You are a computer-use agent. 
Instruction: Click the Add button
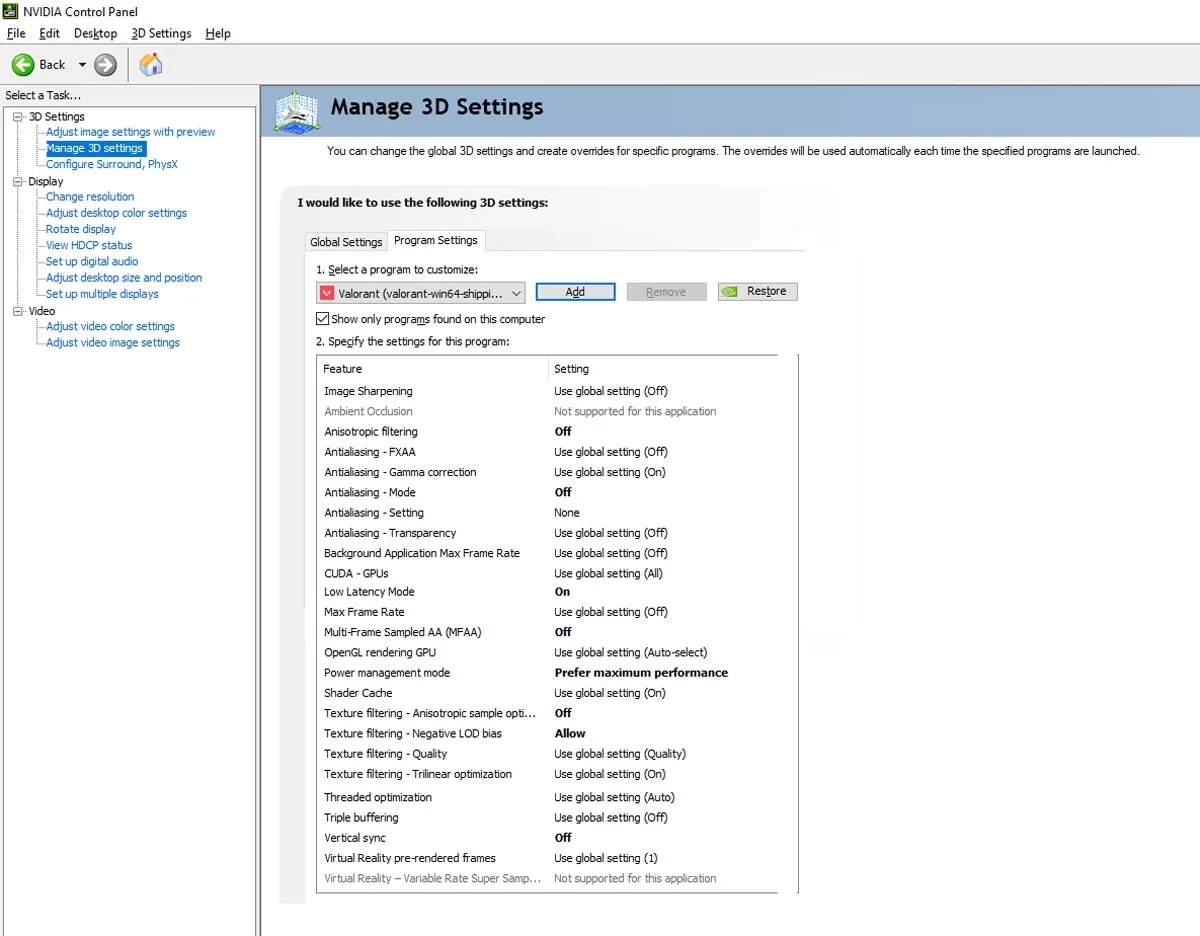click(x=575, y=292)
